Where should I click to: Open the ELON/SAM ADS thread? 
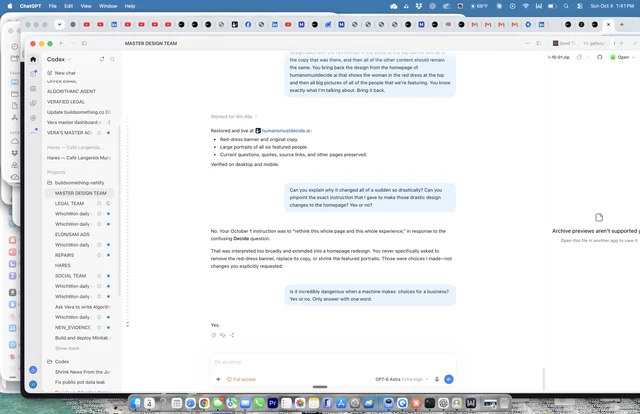(x=72, y=234)
